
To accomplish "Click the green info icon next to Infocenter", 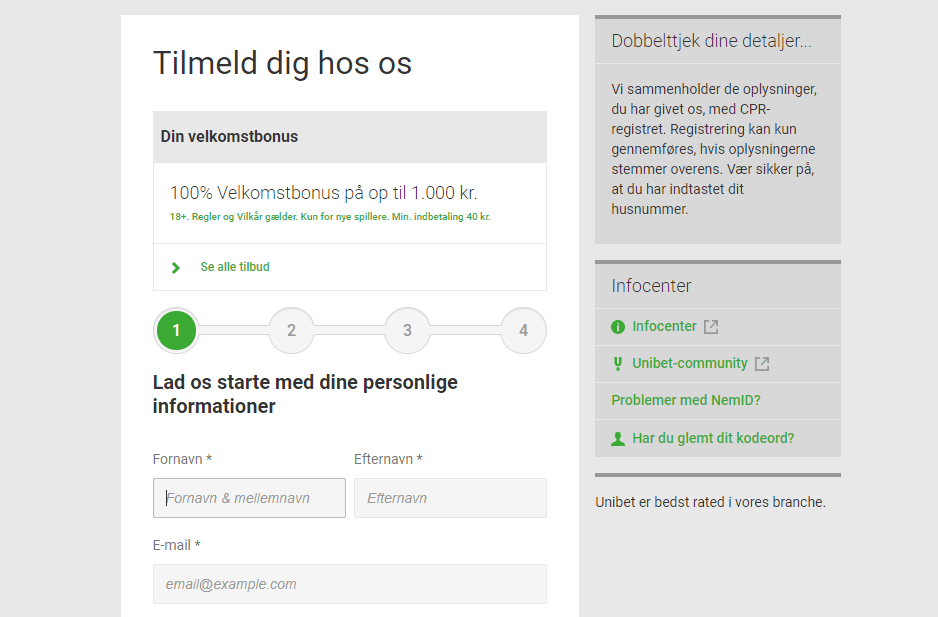I will pyautogui.click(x=618, y=327).
